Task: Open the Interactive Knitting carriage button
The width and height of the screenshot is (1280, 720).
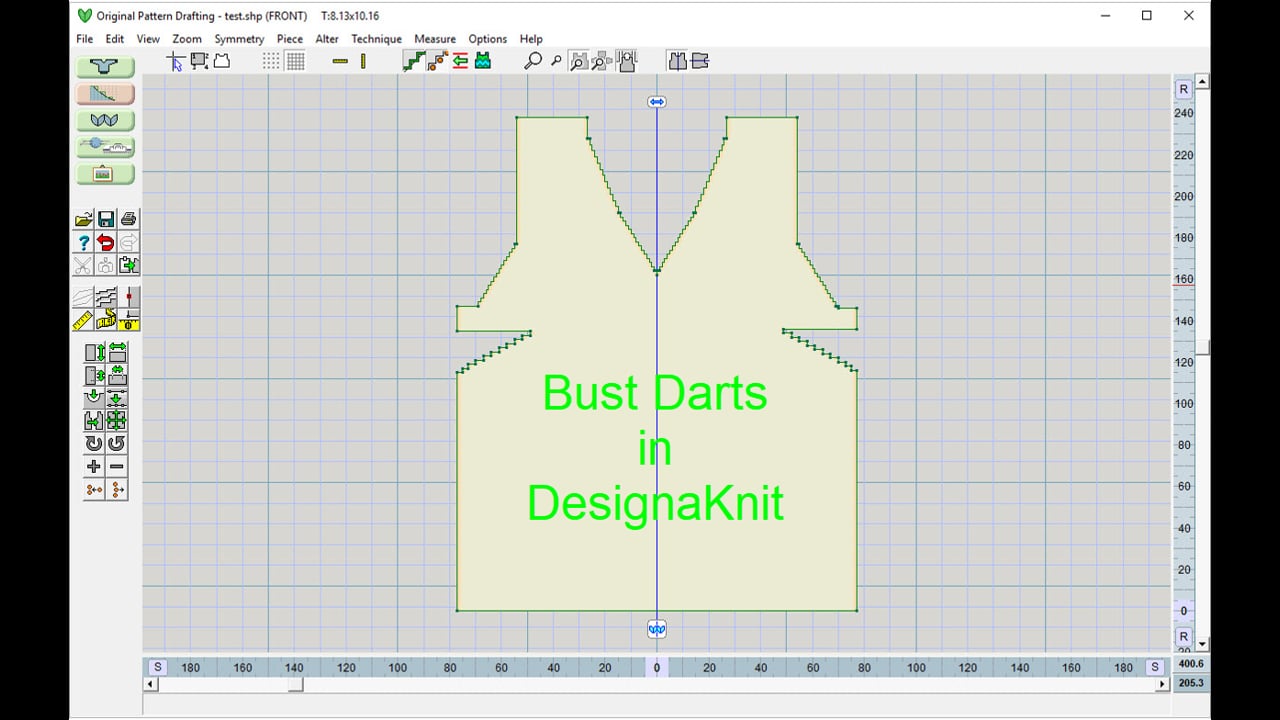Action: 105,147
